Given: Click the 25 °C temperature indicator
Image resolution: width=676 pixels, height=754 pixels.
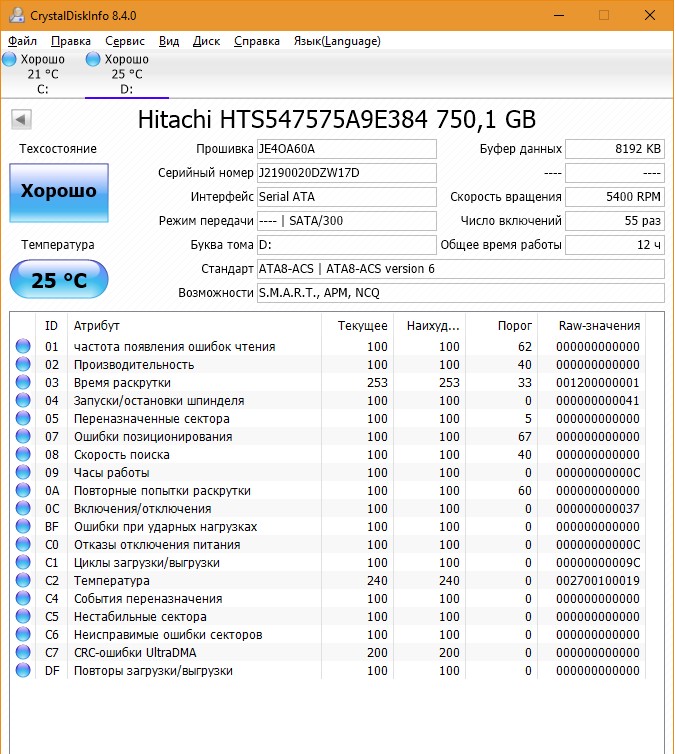Looking at the screenshot, I should 58,280.
